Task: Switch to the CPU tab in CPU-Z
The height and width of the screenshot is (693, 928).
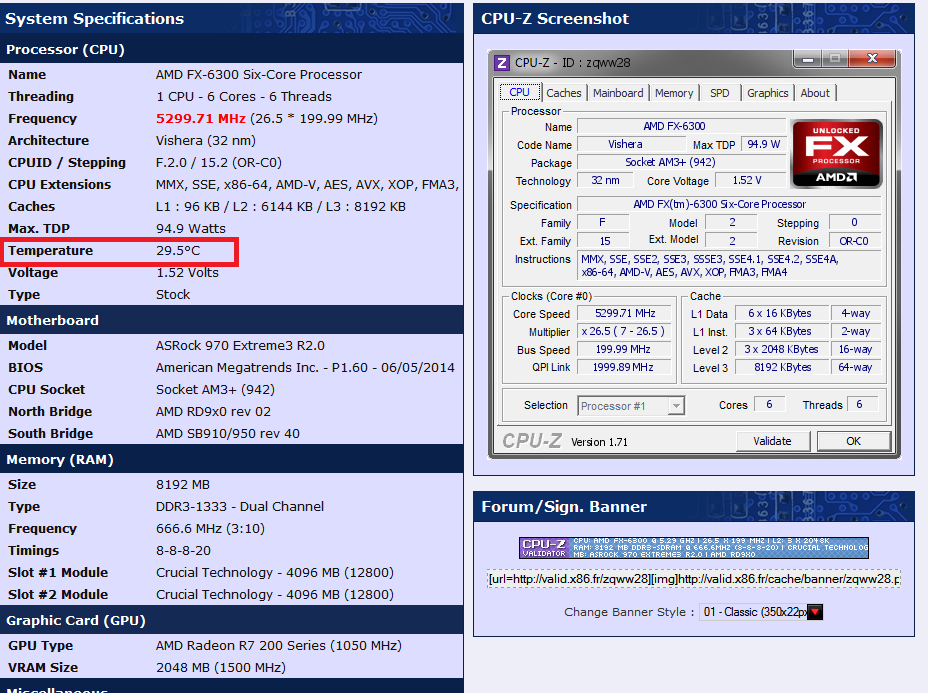Action: pyautogui.click(x=519, y=92)
